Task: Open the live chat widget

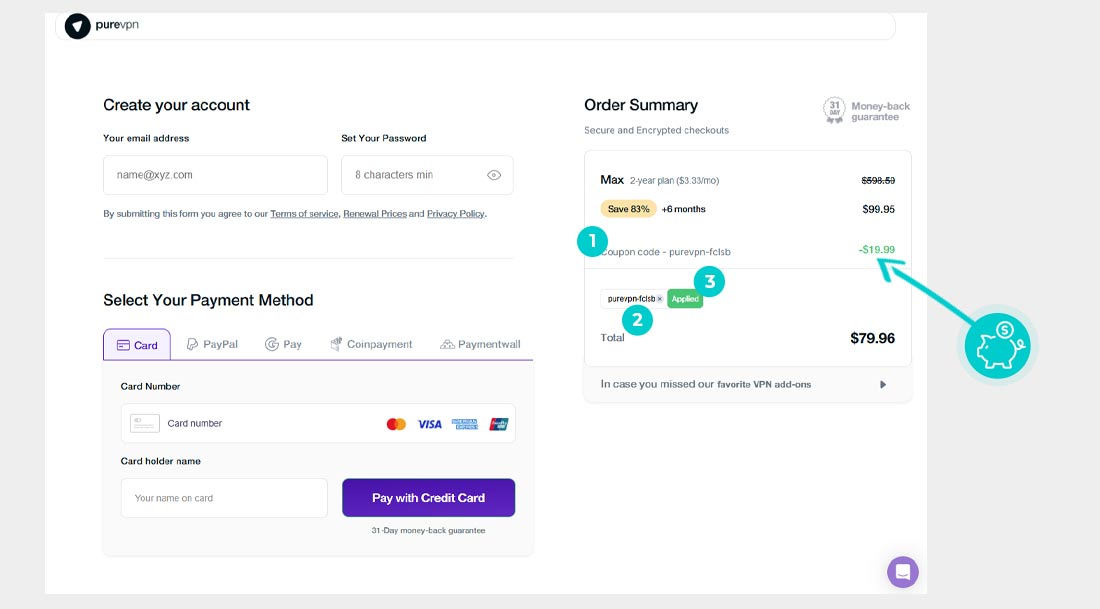Action: (902, 572)
